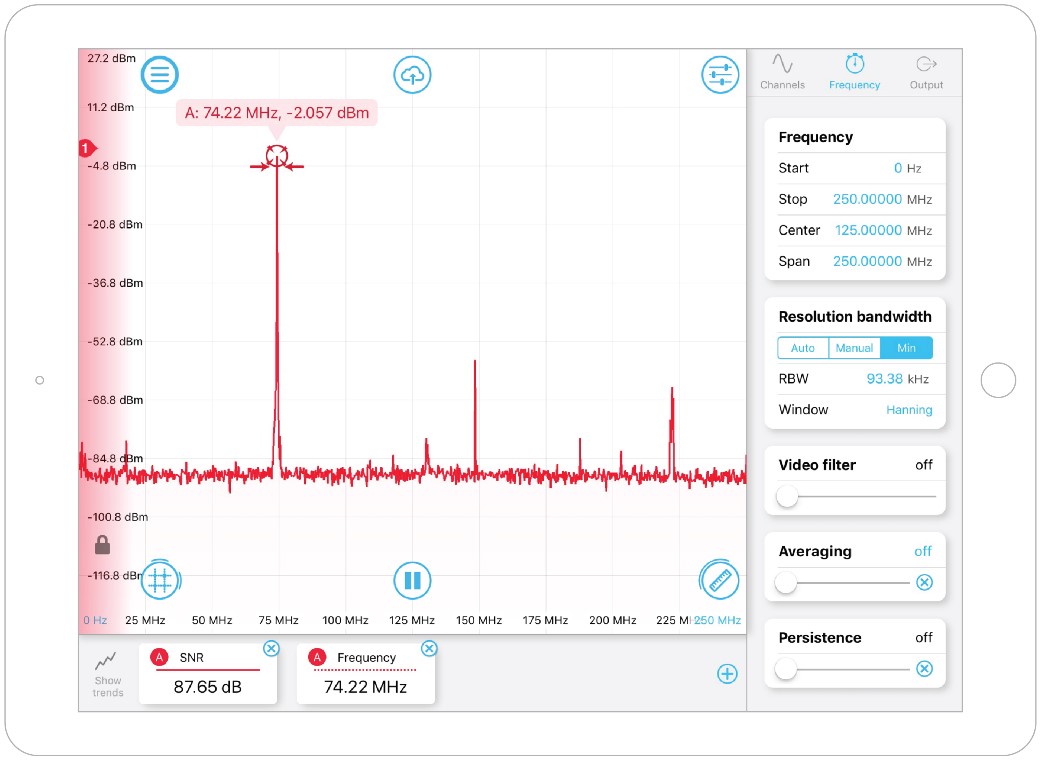Reset the Averaging slider with X

point(924,582)
